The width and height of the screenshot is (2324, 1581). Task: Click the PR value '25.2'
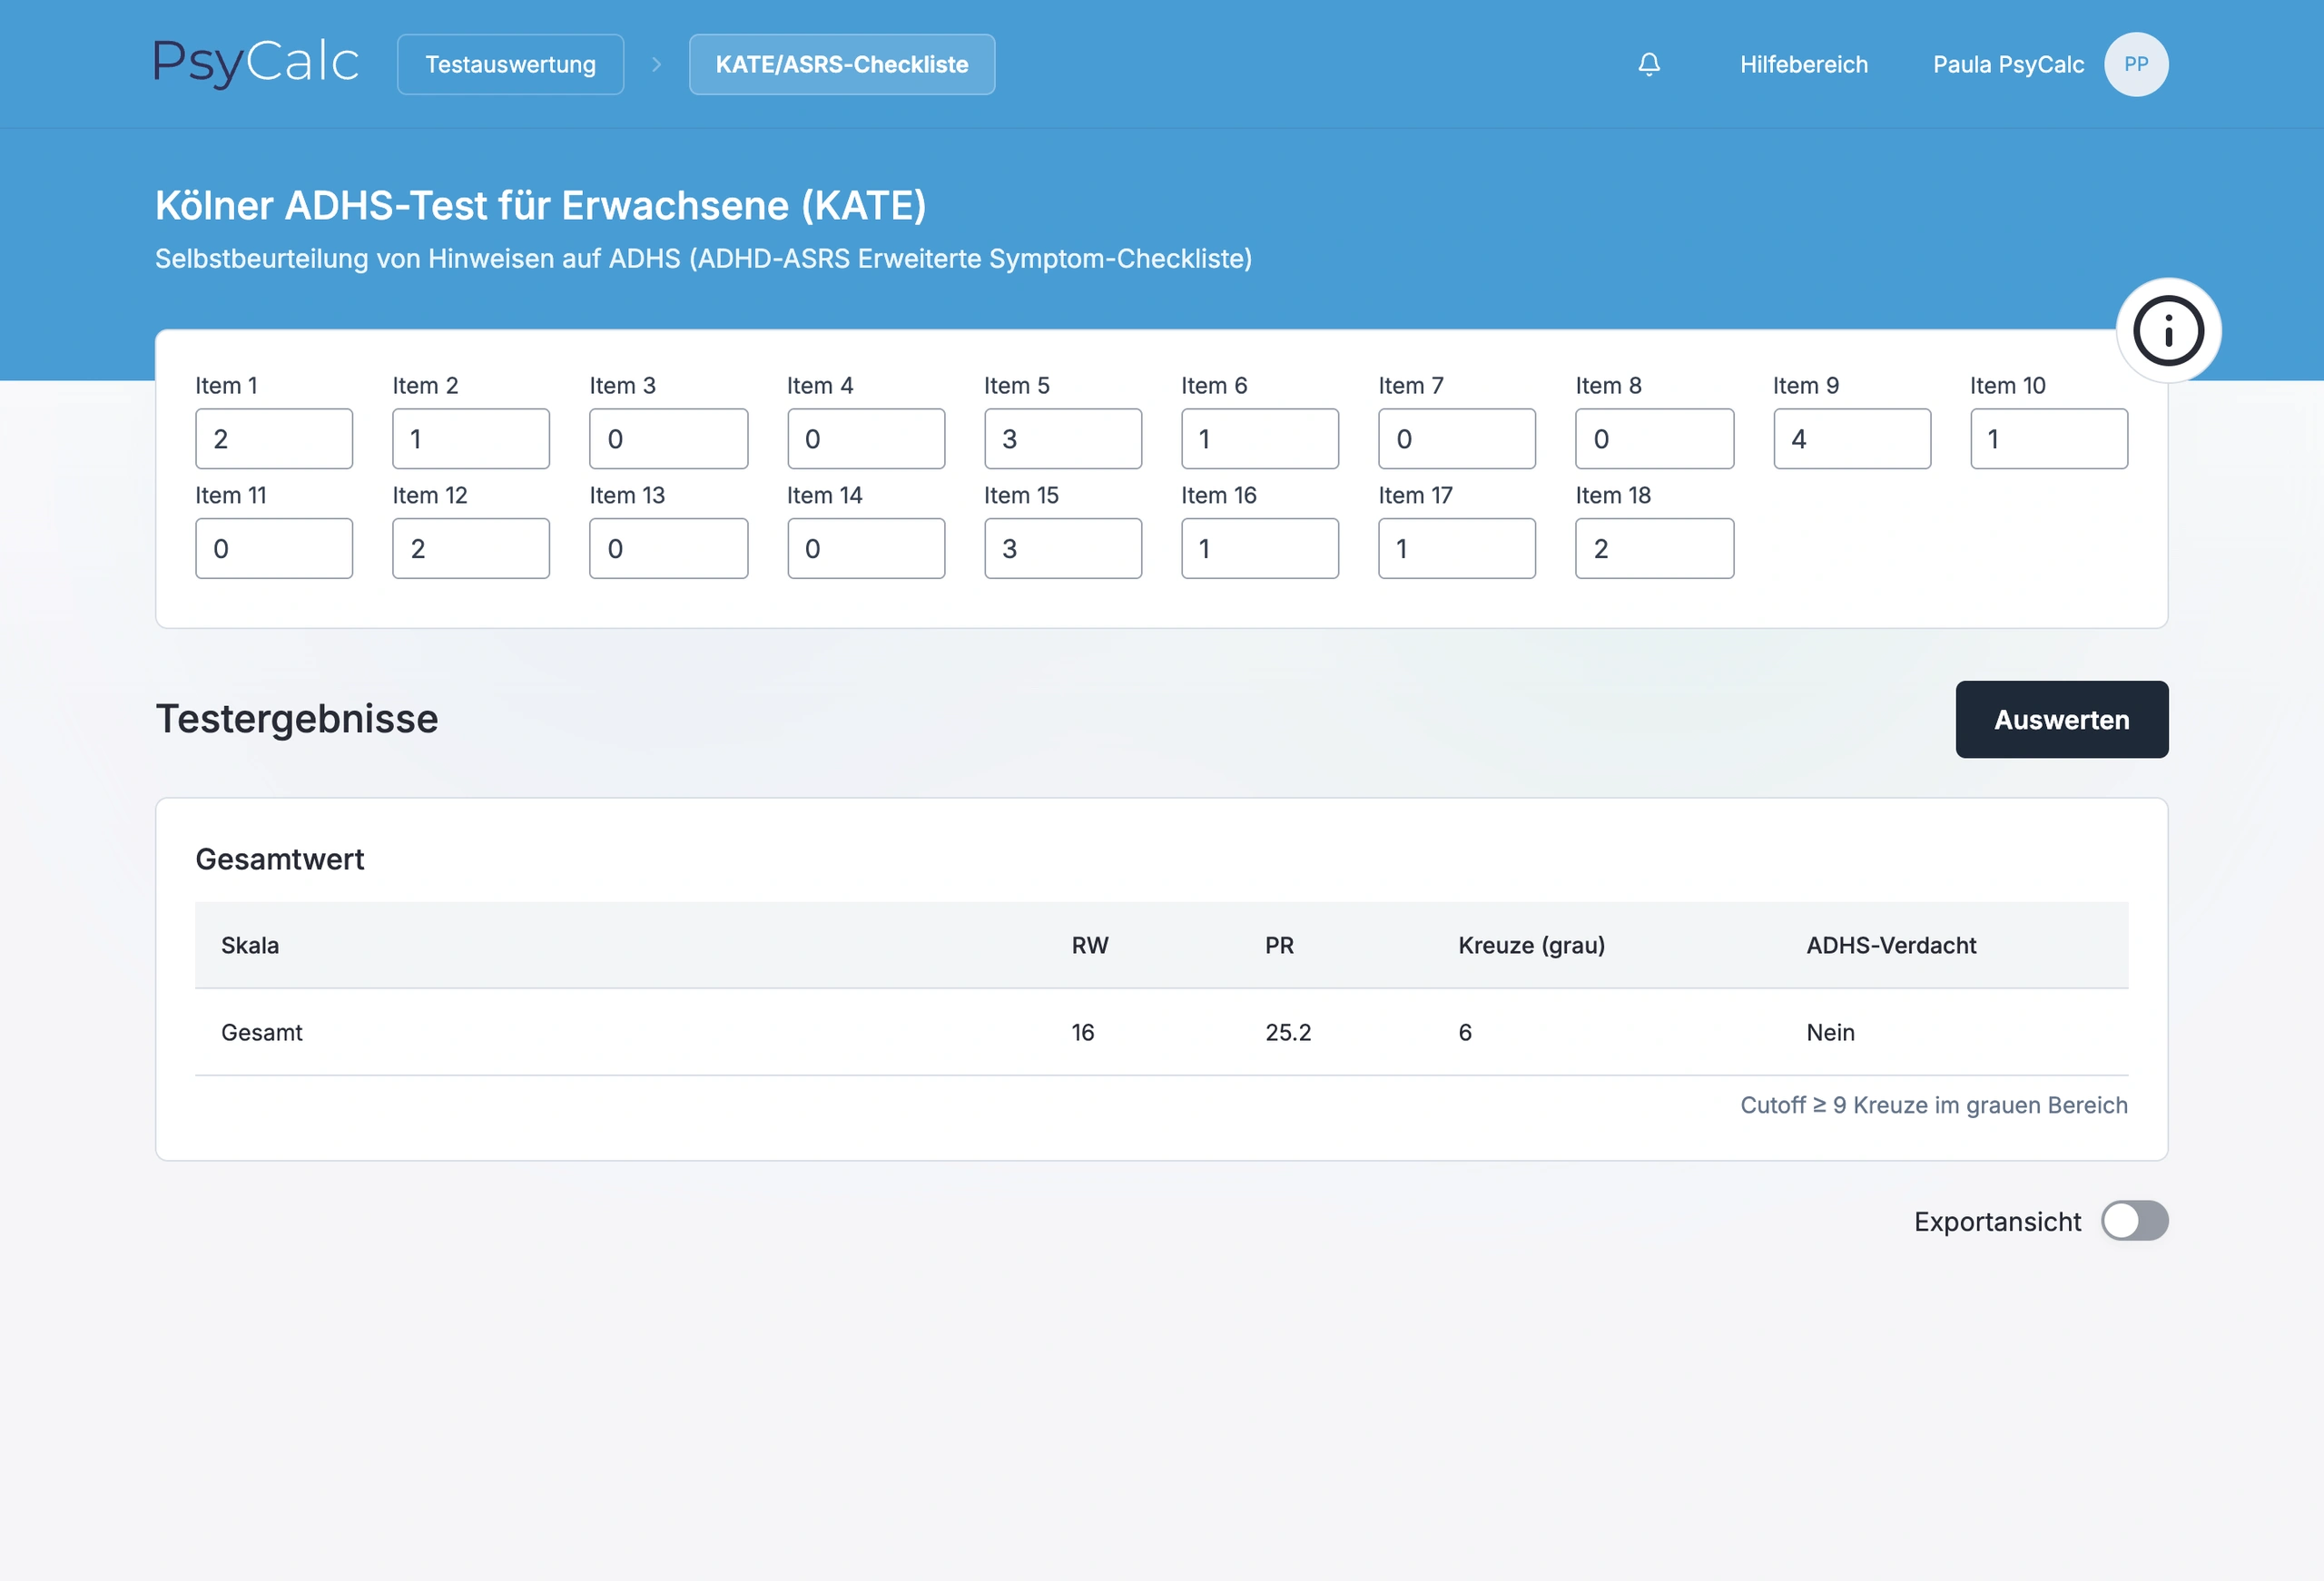[1288, 1032]
